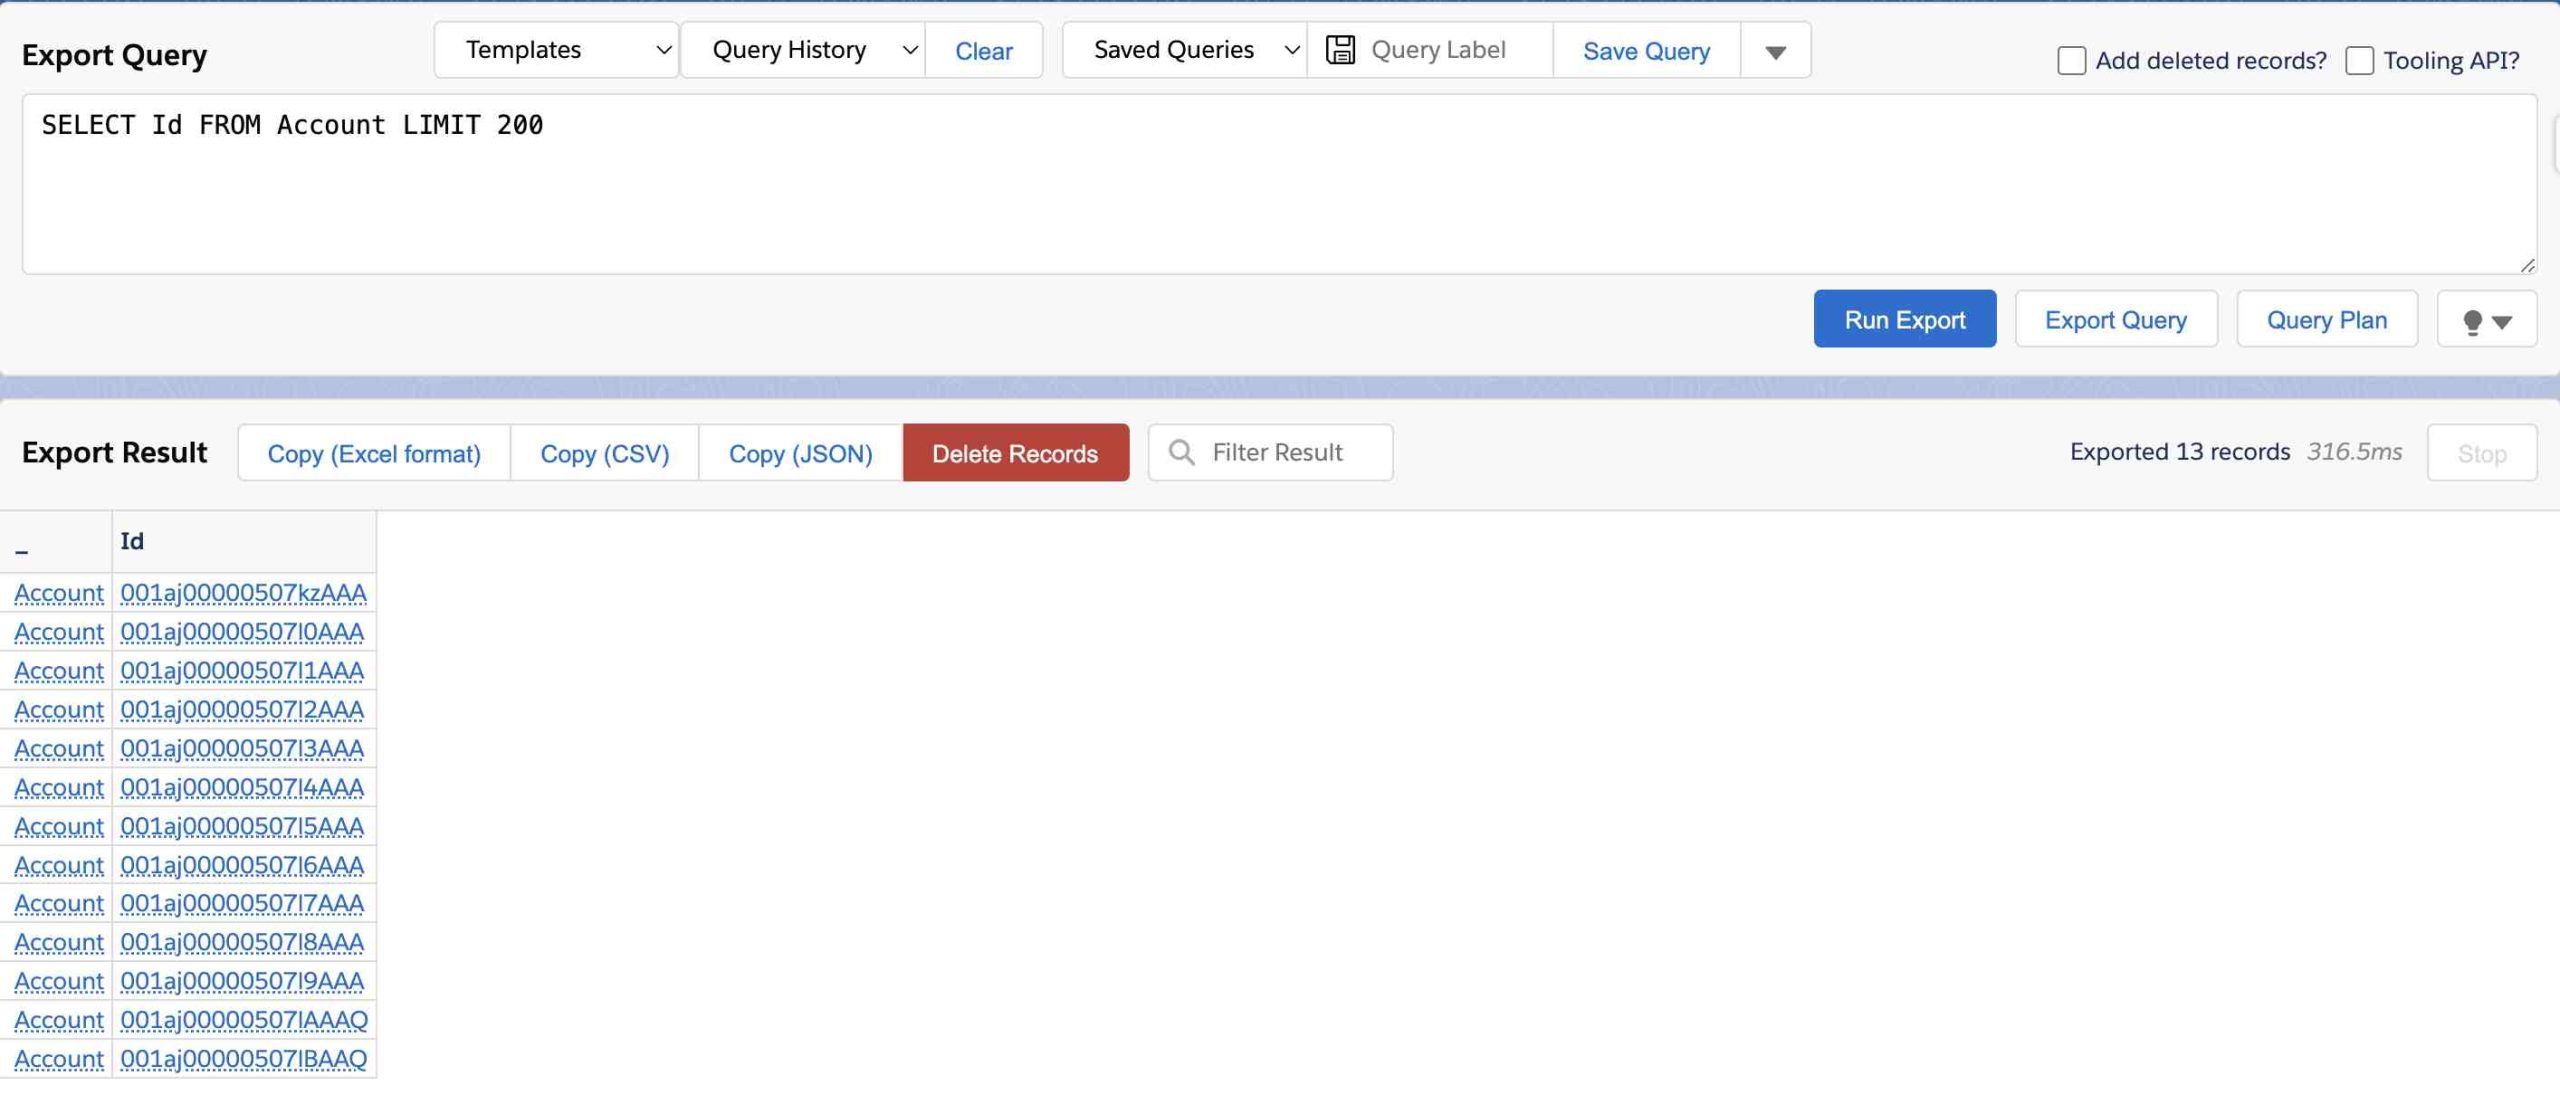Image resolution: width=2560 pixels, height=1095 pixels.
Task: Click into the SOQL query text area
Action: 1279,184
